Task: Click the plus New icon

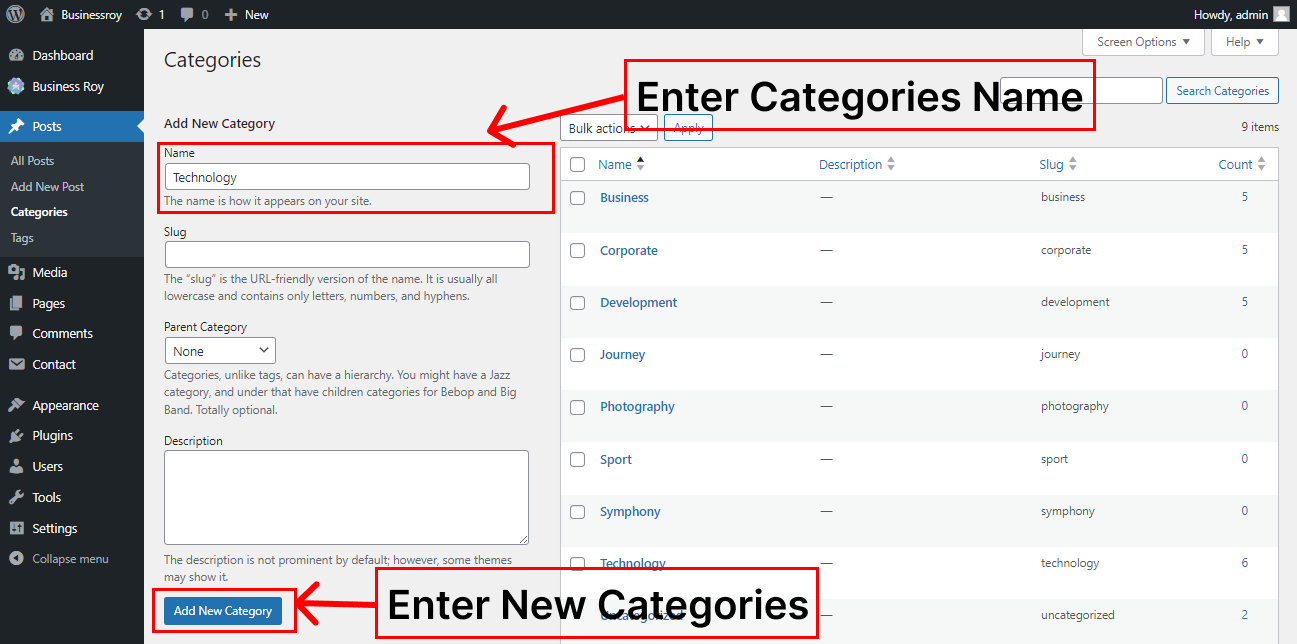Action: pyautogui.click(x=231, y=15)
